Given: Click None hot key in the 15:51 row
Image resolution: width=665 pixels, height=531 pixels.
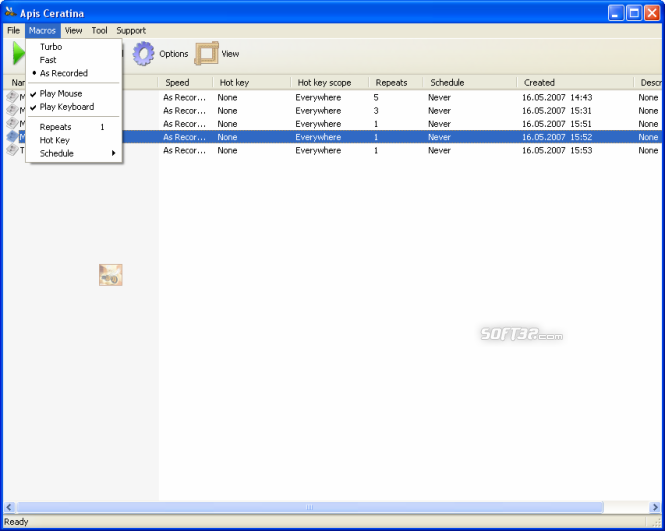Looking at the screenshot, I should tap(227, 123).
